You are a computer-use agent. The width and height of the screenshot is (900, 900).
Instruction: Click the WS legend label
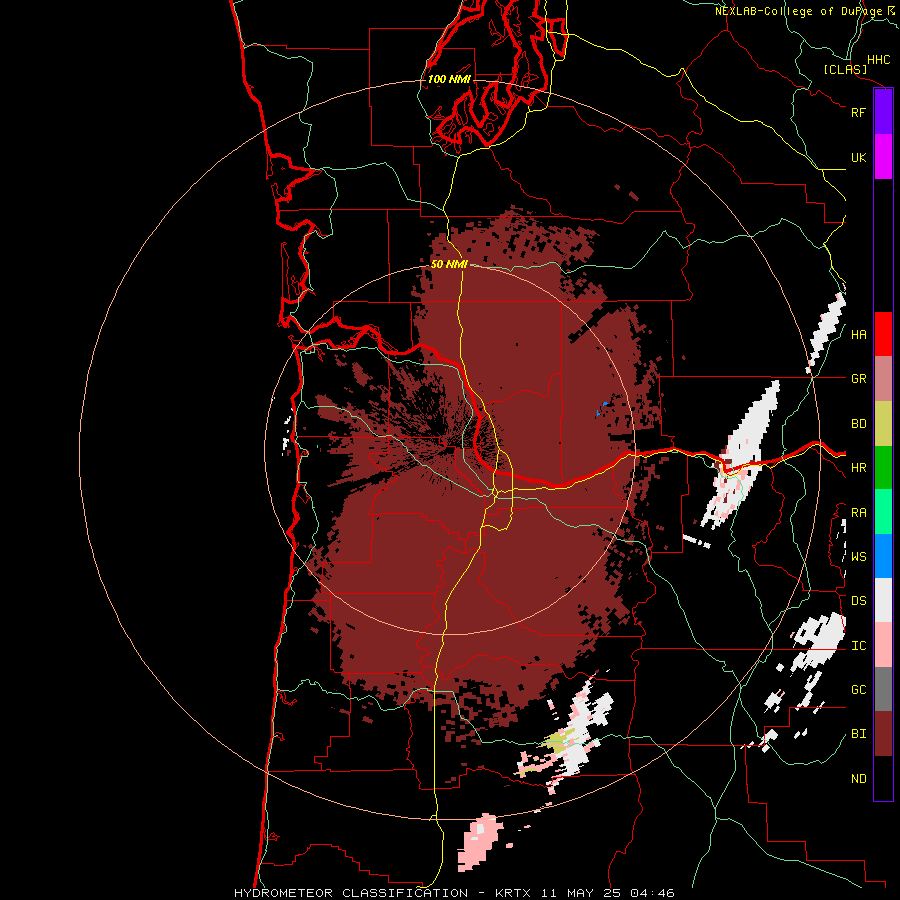tap(858, 557)
